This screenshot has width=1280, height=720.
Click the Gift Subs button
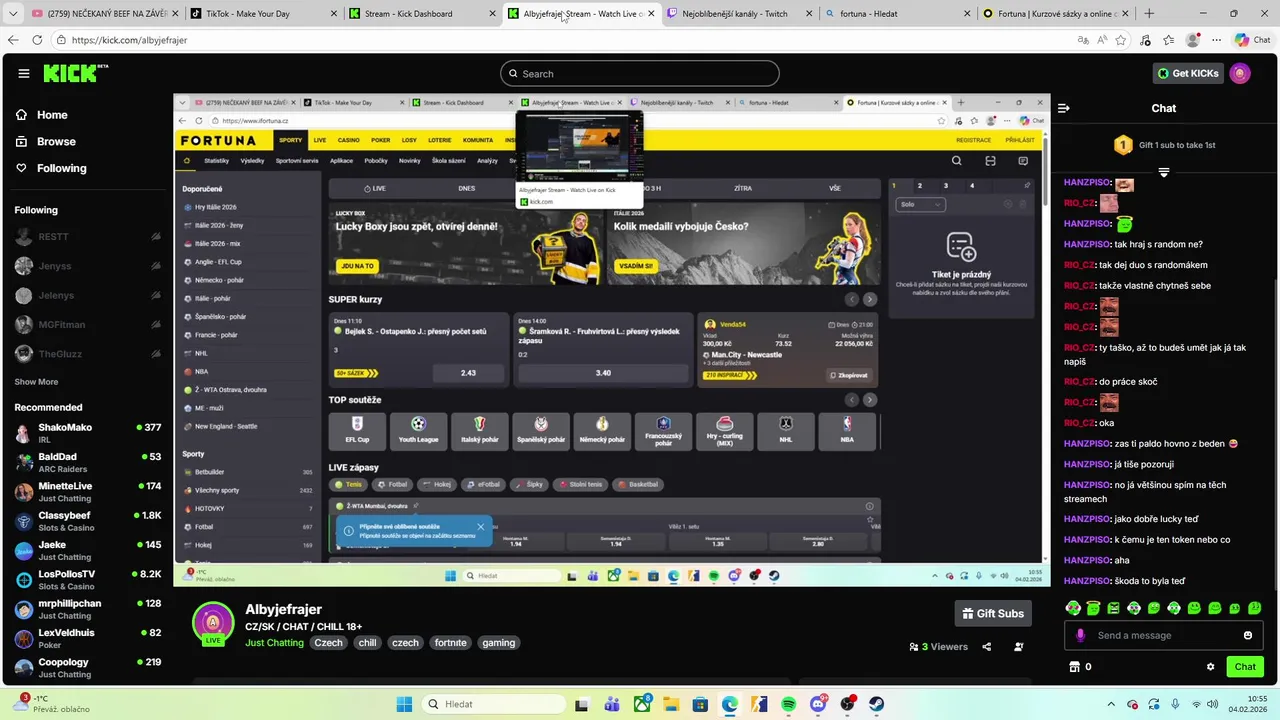pos(993,613)
